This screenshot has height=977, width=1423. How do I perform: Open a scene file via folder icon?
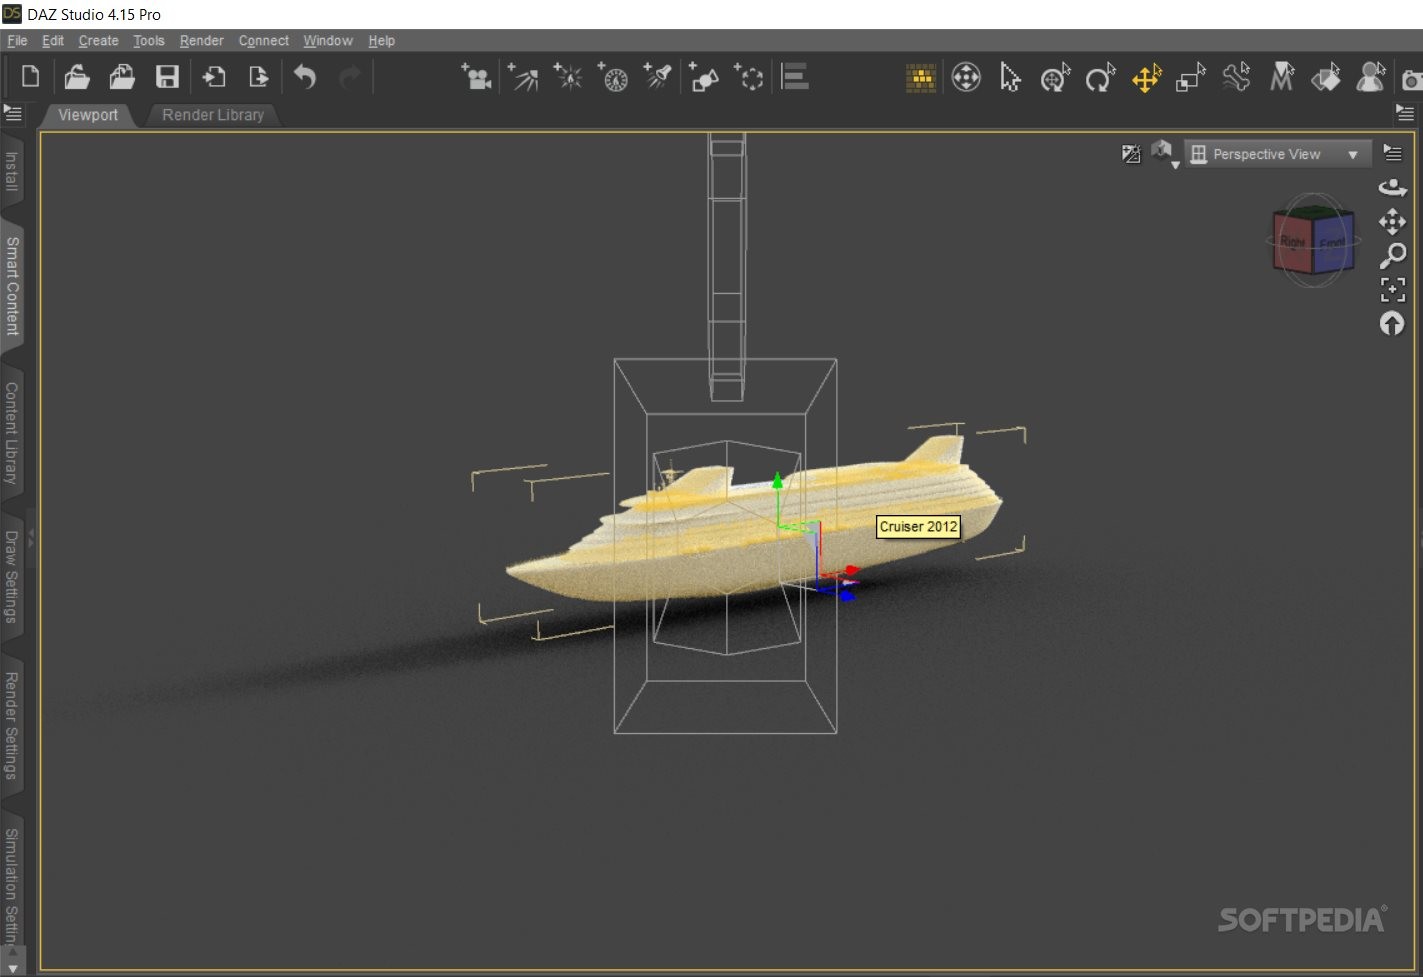tap(77, 77)
